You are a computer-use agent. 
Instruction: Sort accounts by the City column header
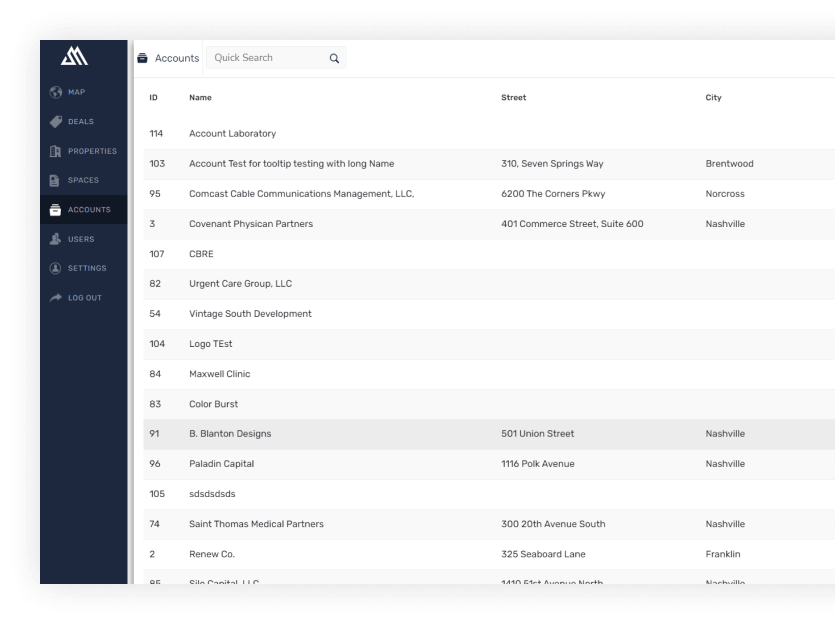[x=713, y=98]
